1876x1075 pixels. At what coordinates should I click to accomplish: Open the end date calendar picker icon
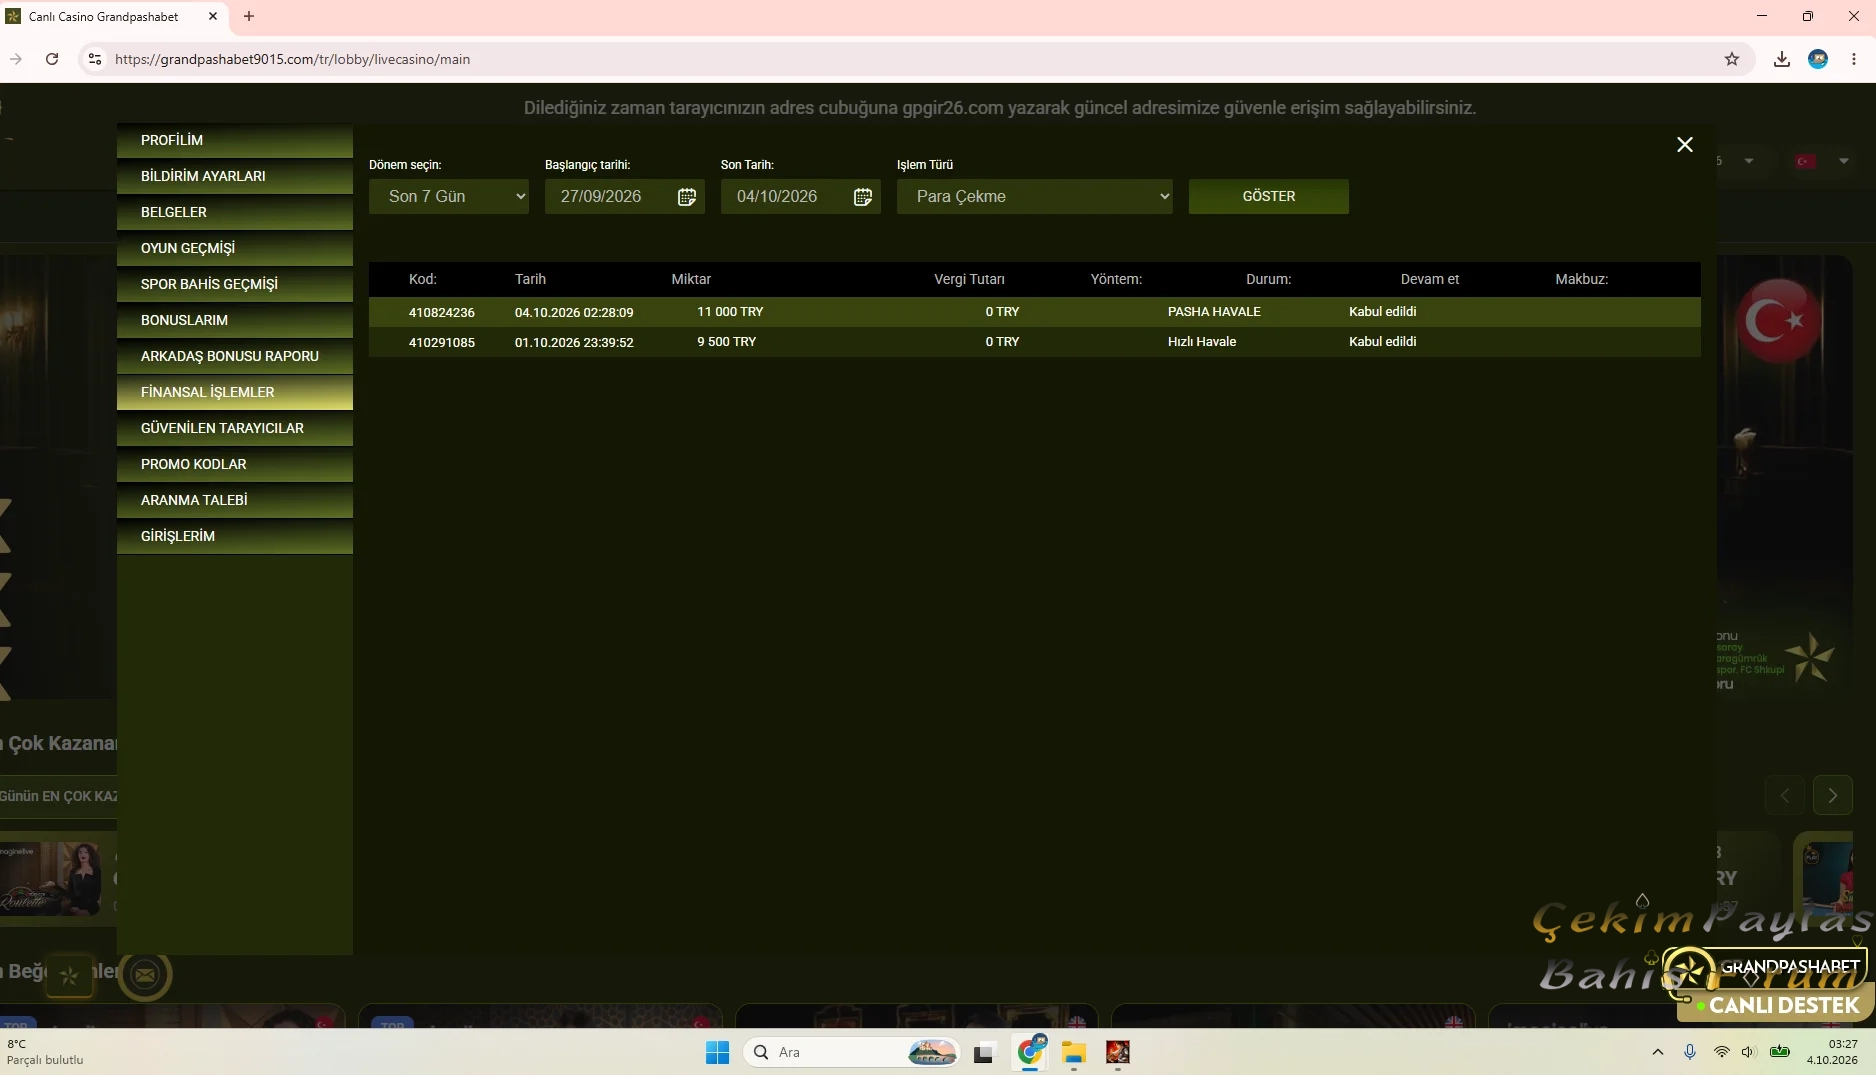[863, 197]
